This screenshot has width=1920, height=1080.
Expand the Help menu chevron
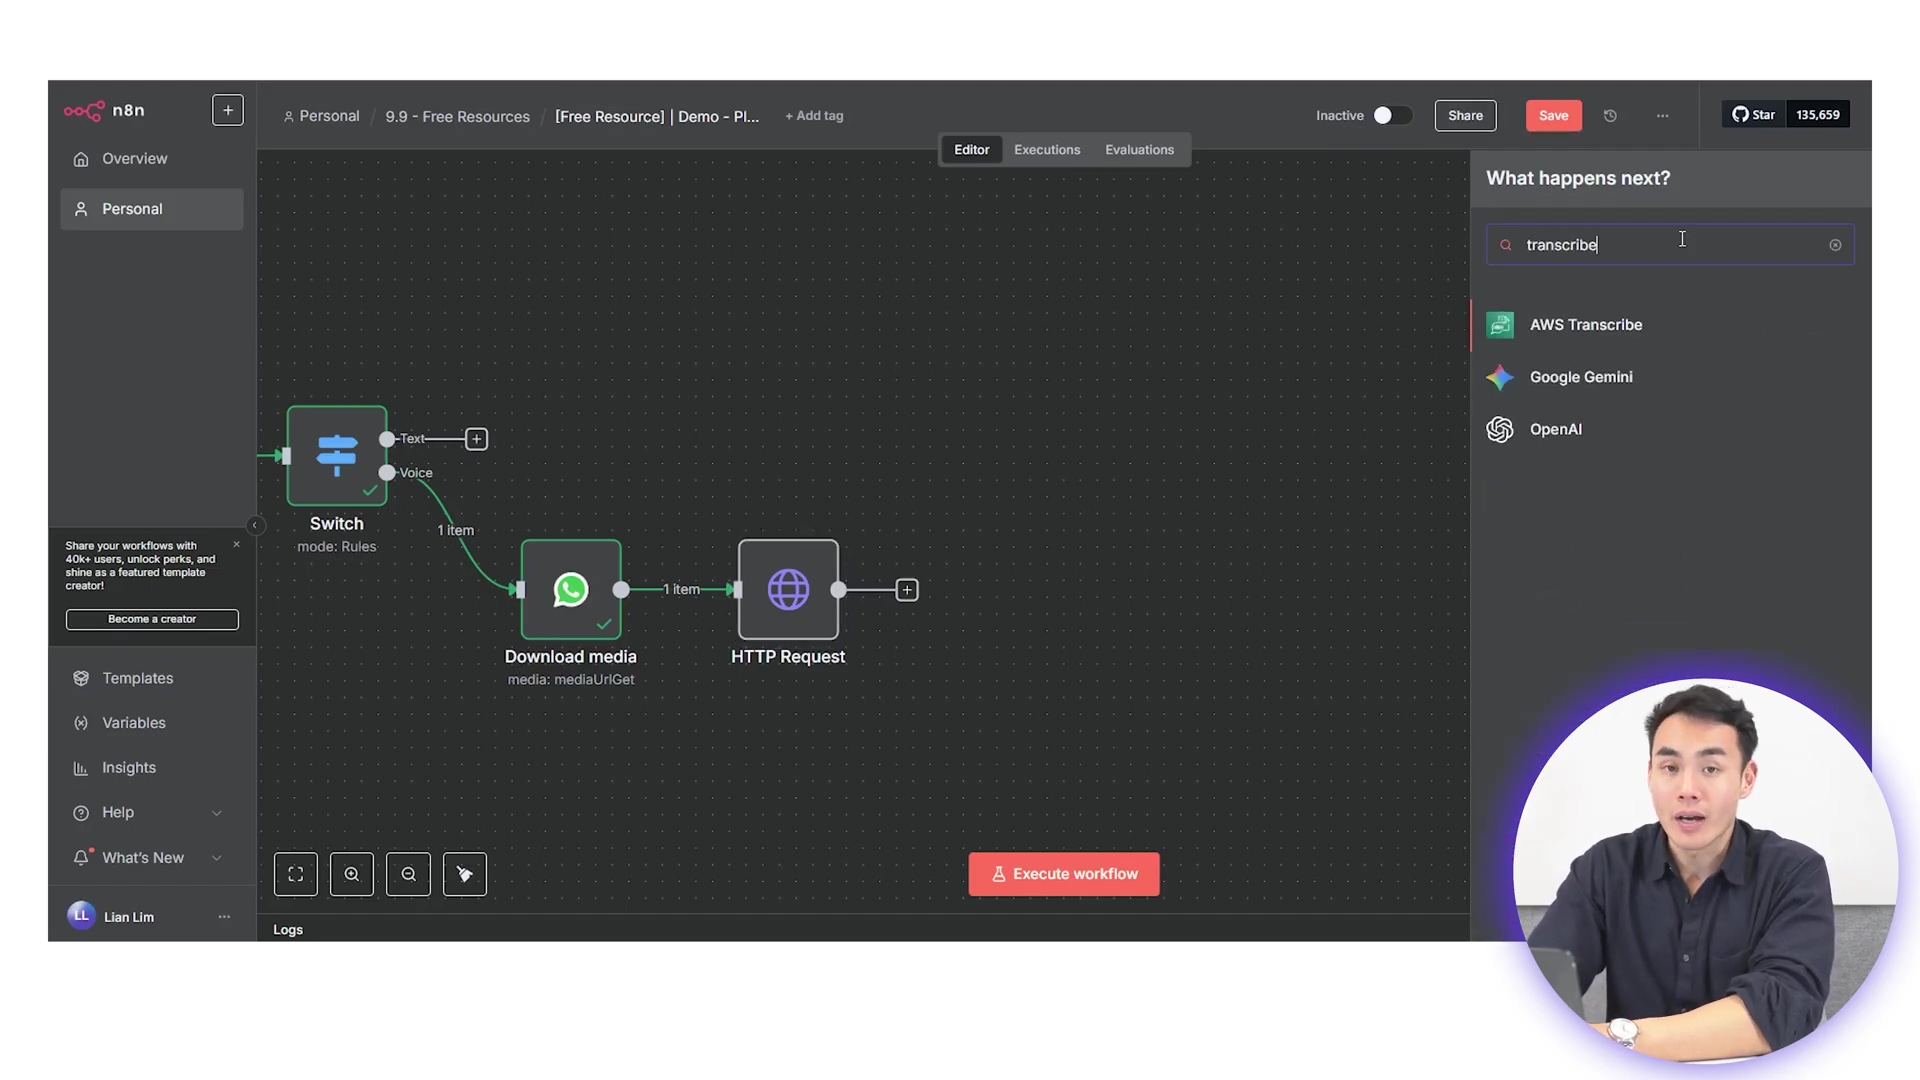coord(217,813)
